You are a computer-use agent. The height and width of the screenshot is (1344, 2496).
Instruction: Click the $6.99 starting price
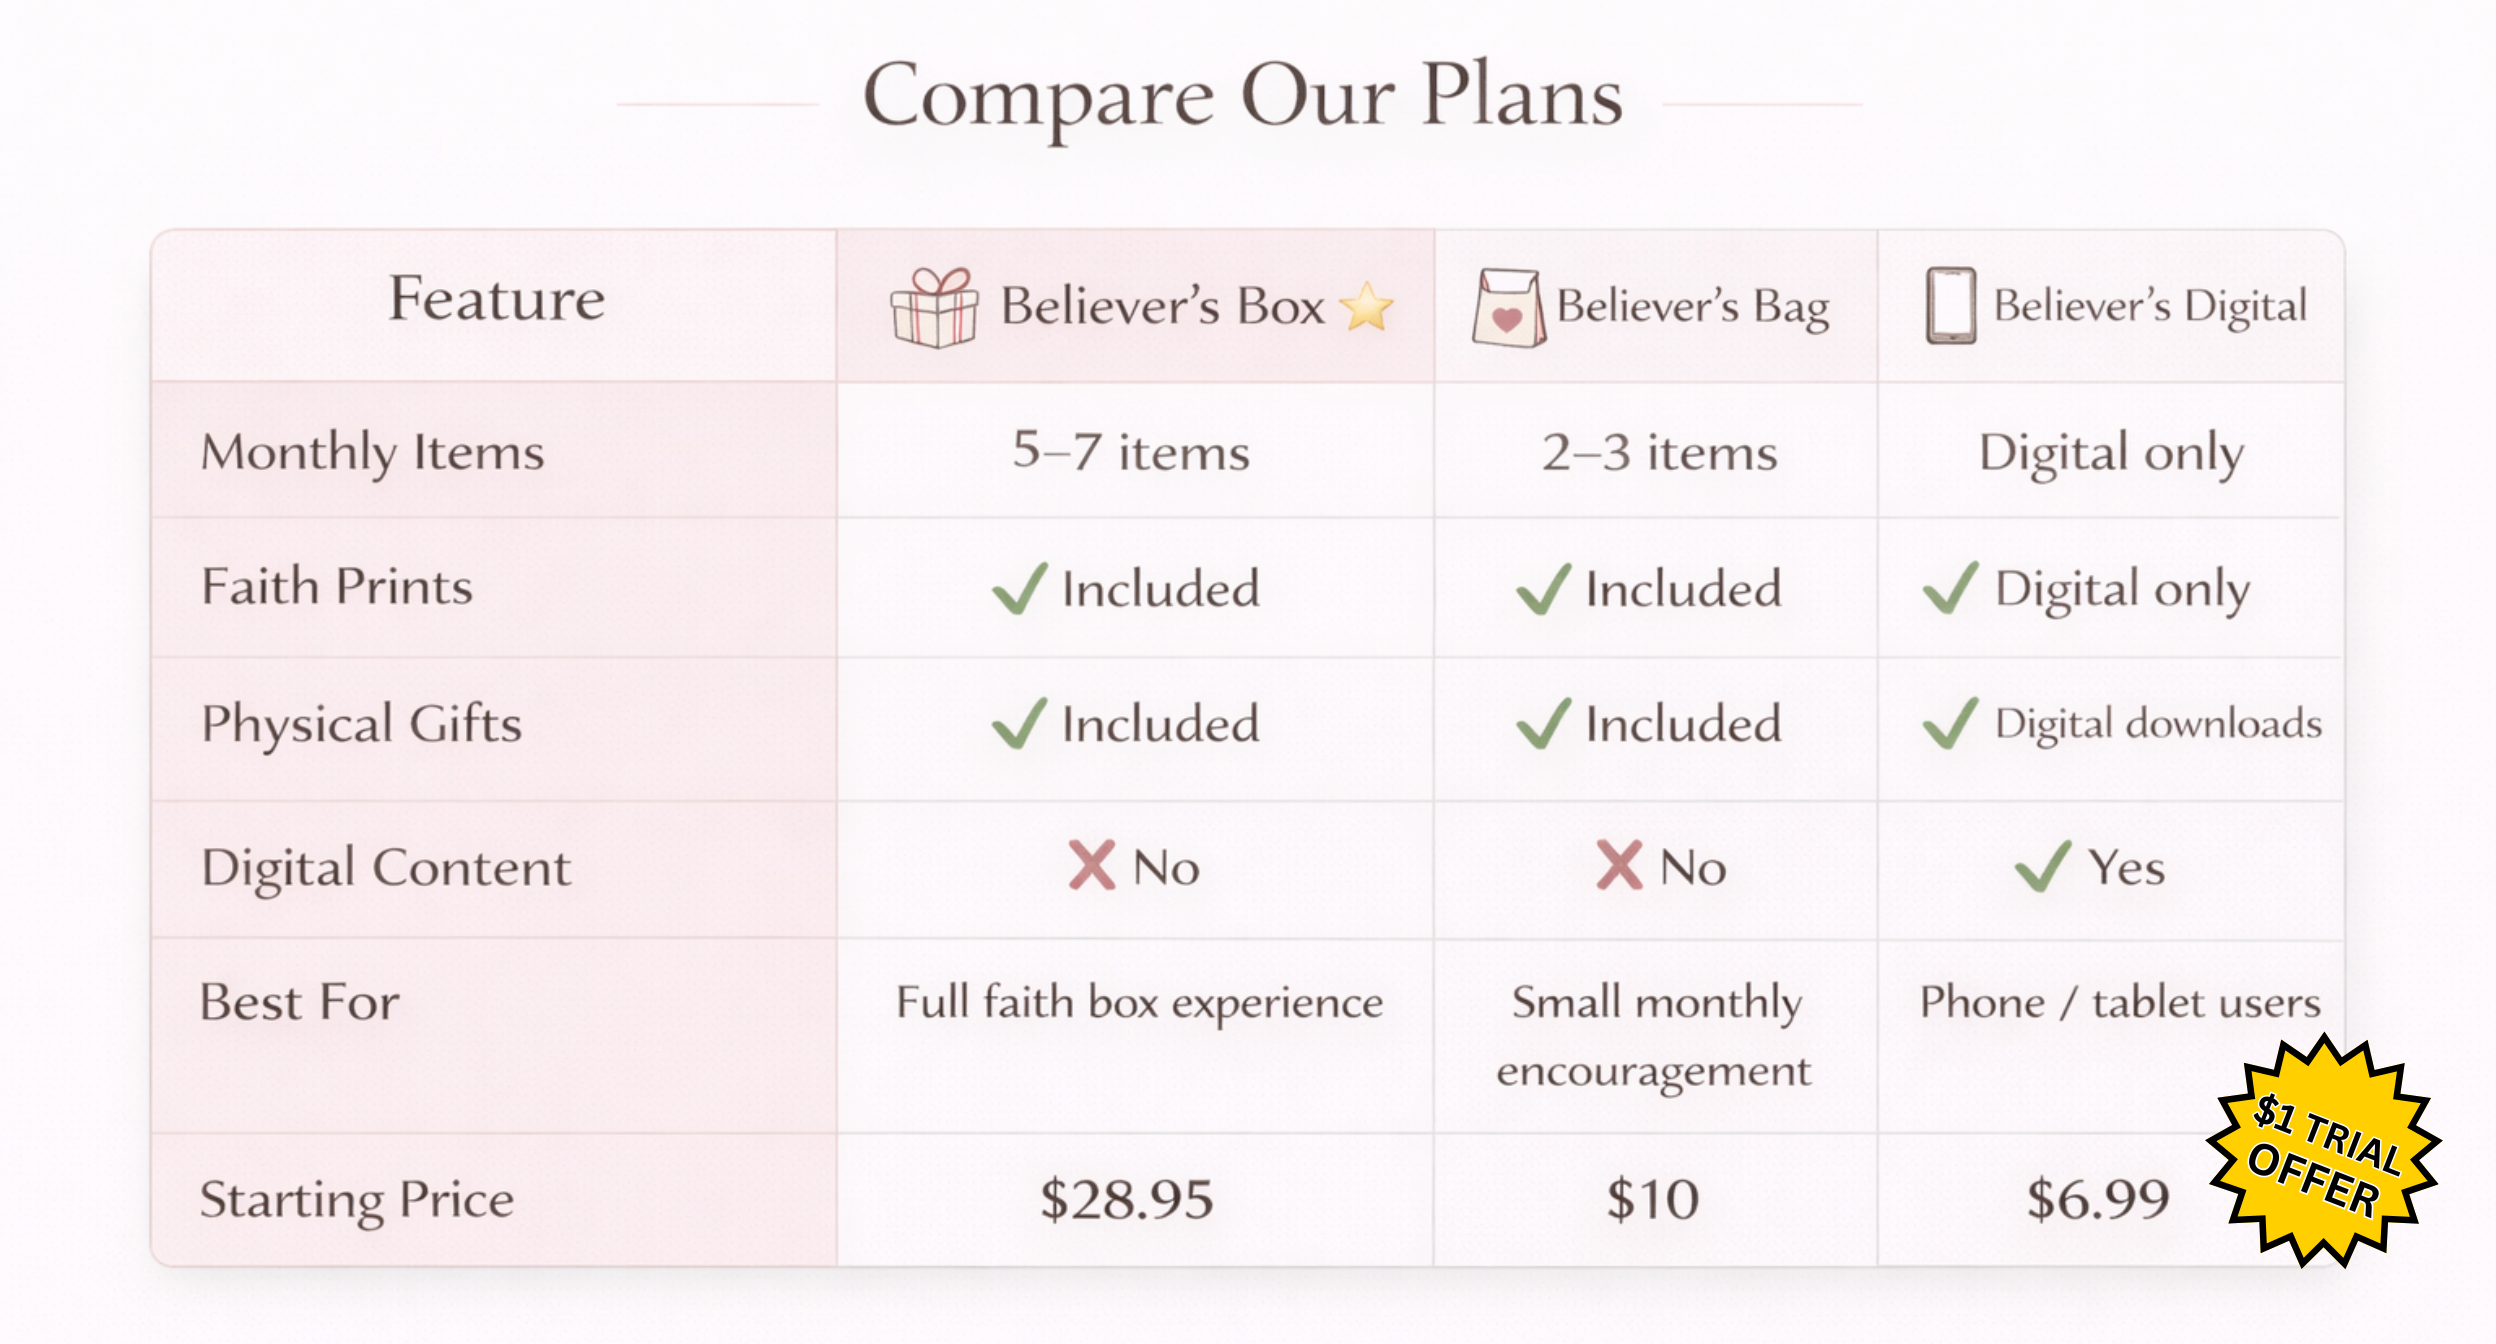click(x=2098, y=1199)
